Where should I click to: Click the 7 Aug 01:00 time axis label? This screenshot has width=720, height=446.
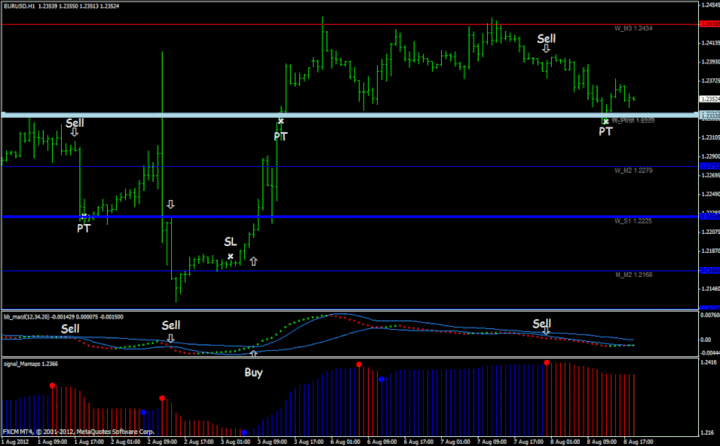(x=455, y=442)
